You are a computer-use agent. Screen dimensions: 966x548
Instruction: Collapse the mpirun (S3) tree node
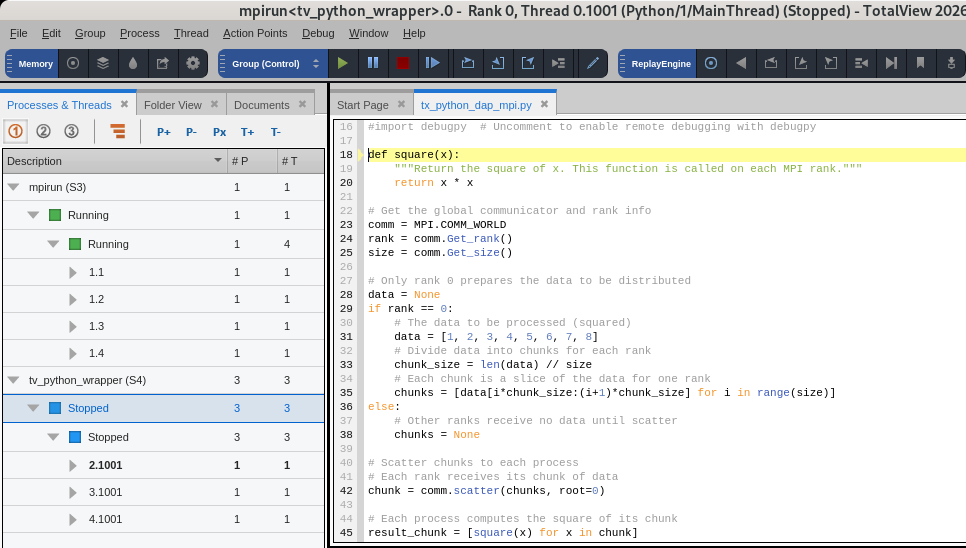coord(14,187)
